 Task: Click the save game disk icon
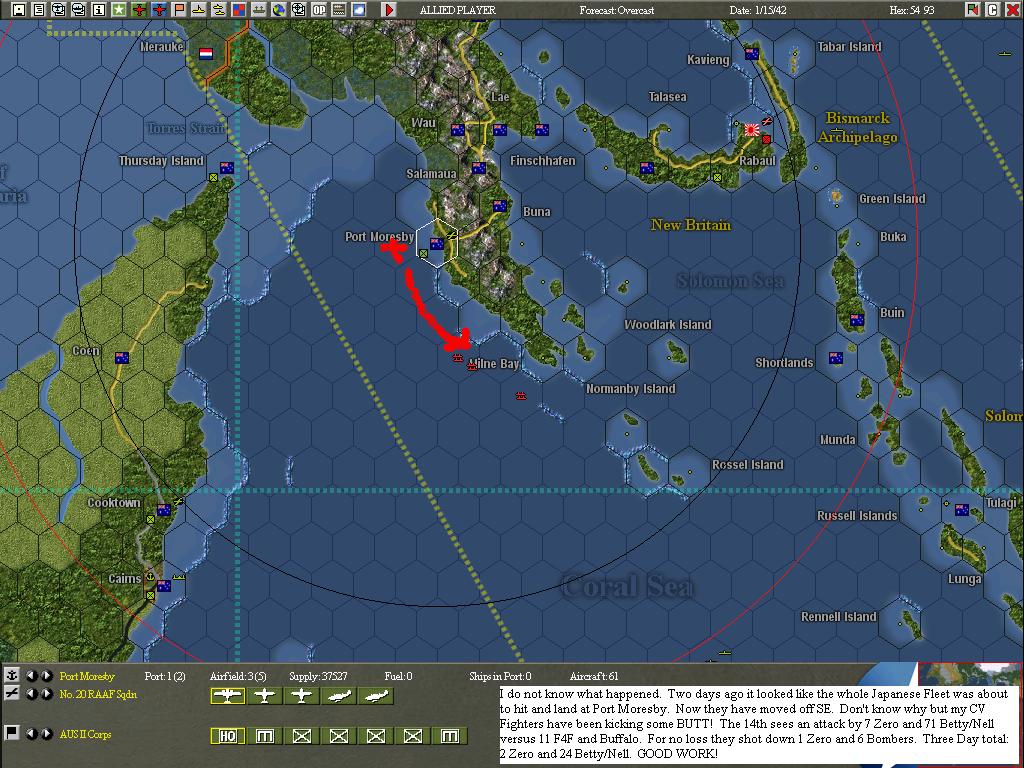(20, 10)
